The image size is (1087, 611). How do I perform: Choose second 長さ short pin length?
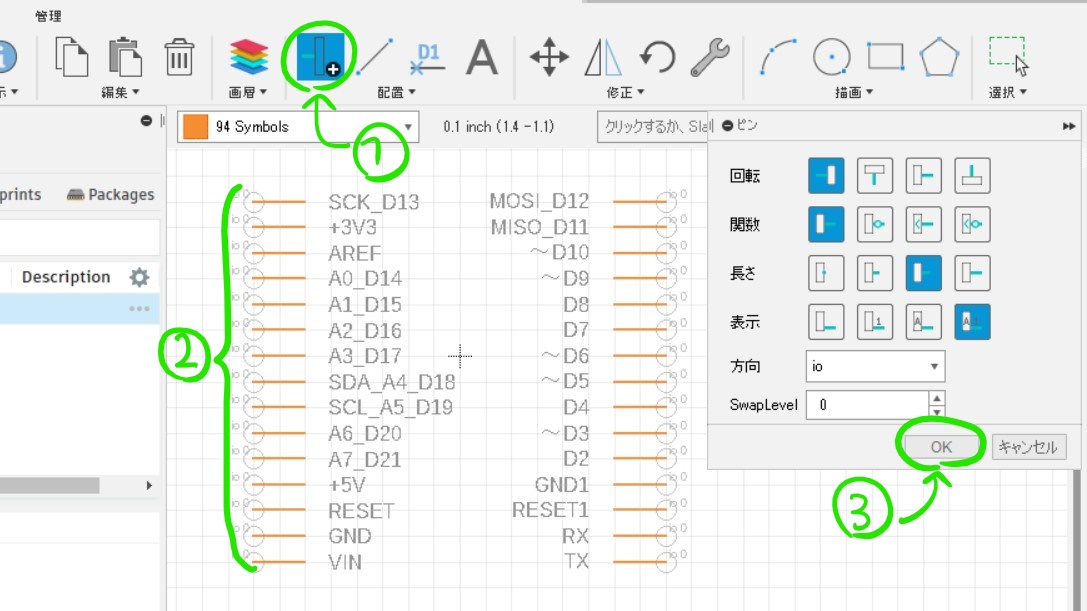click(x=874, y=273)
